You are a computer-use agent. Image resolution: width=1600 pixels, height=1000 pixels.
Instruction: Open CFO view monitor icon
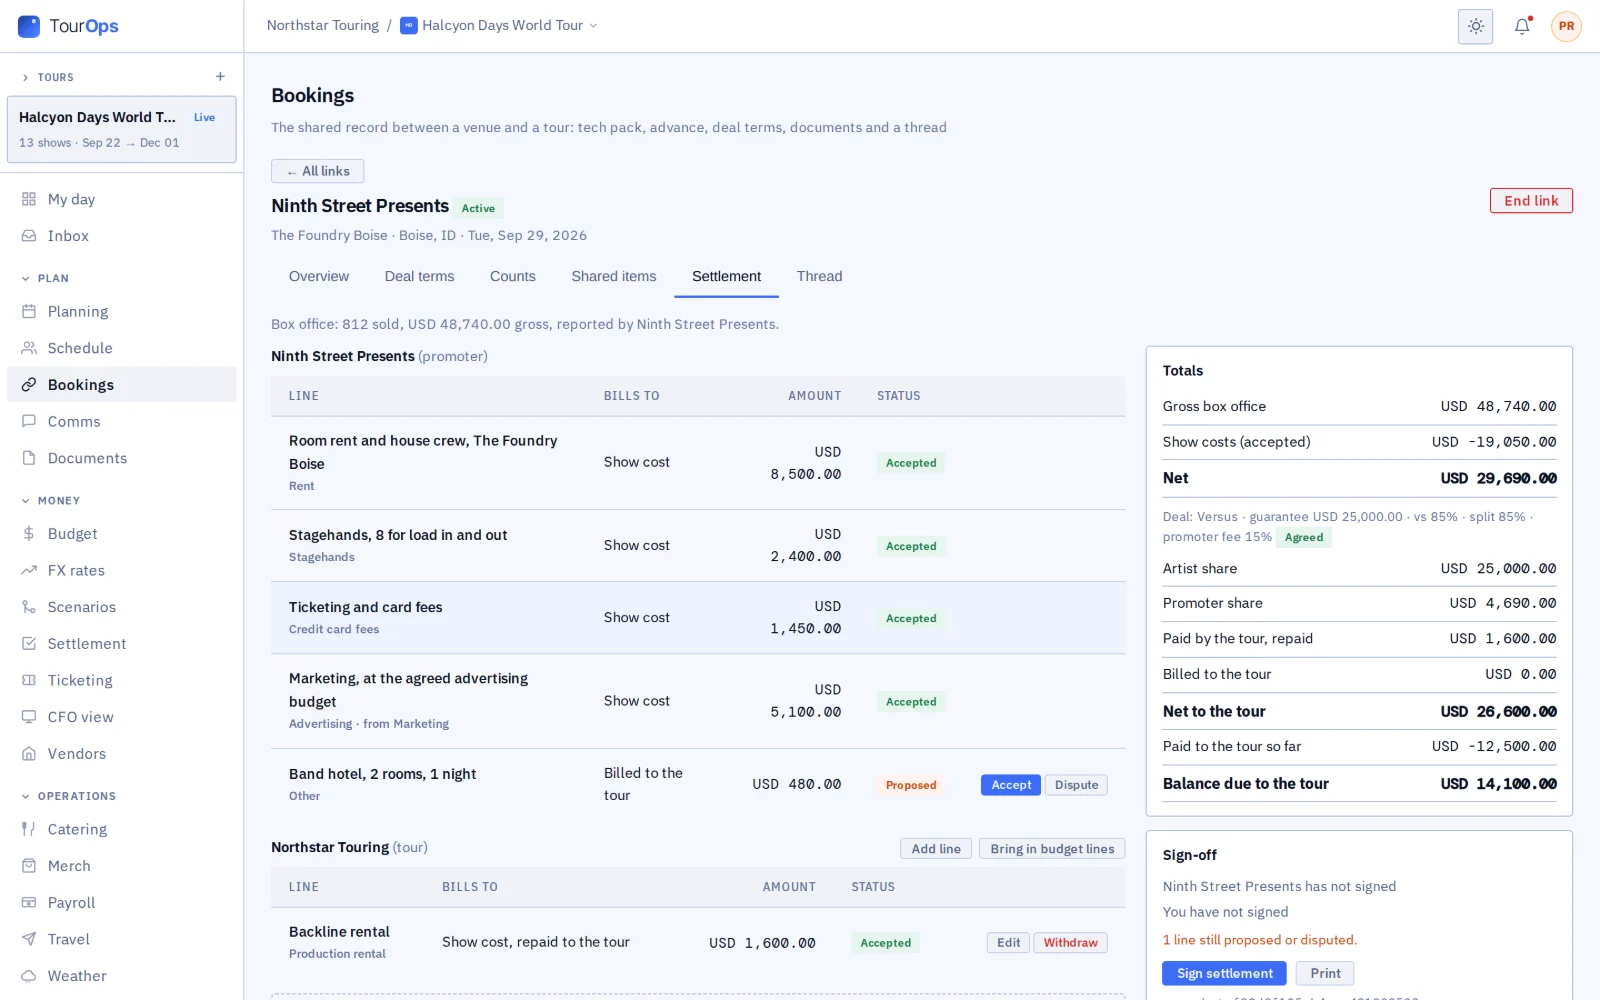[x=29, y=717]
